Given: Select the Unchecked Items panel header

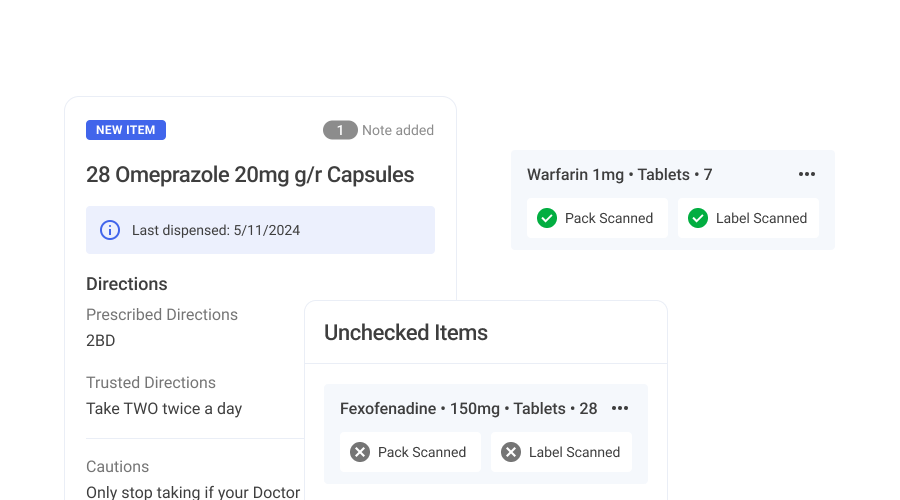Looking at the screenshot, I should click(x=406, y=333).
